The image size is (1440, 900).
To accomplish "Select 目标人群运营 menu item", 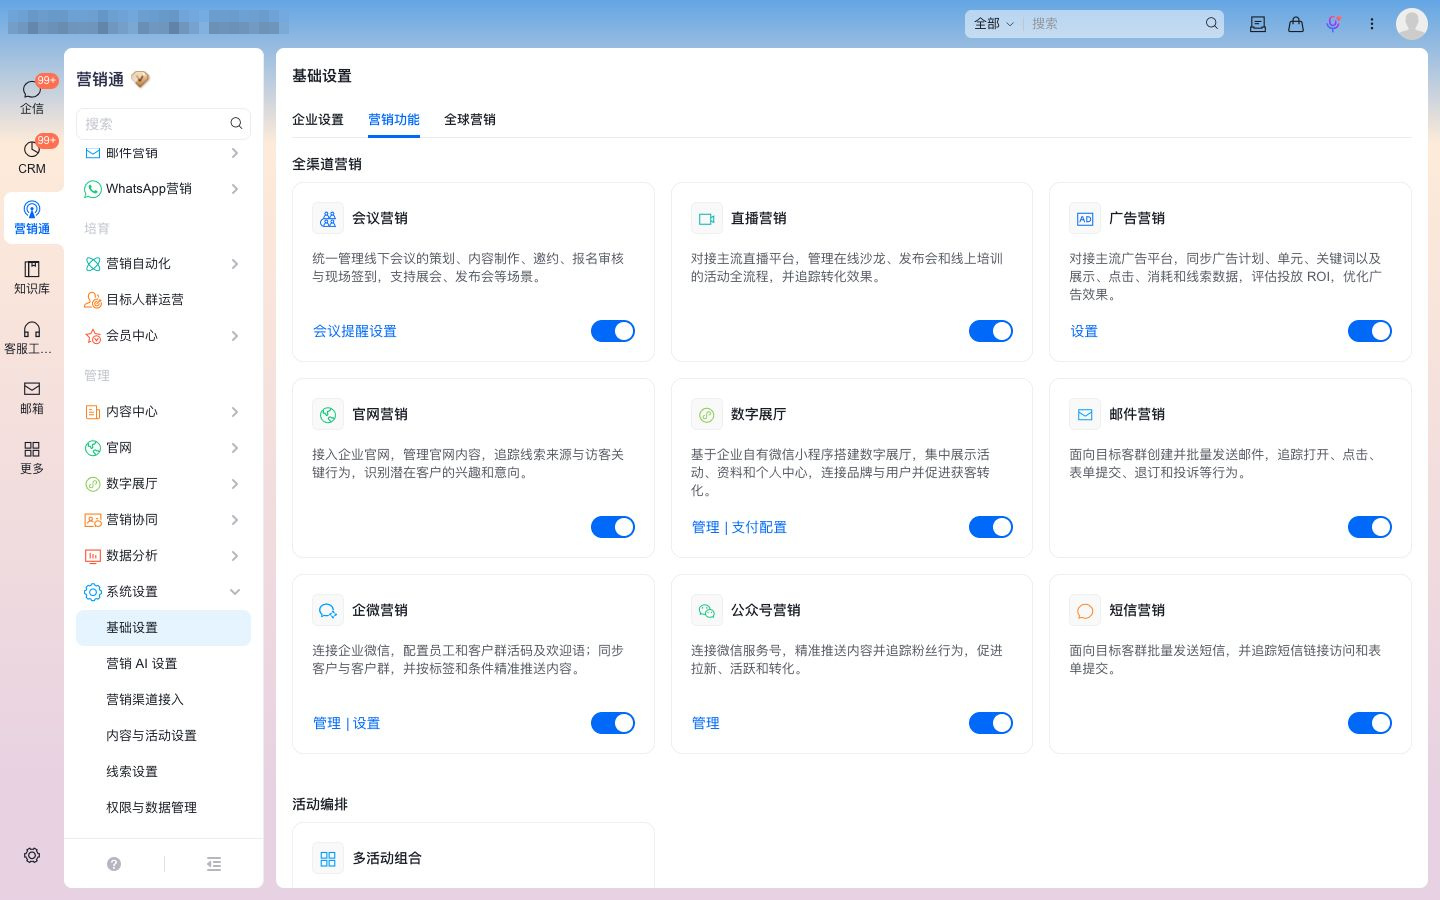I will click(163, 300).
